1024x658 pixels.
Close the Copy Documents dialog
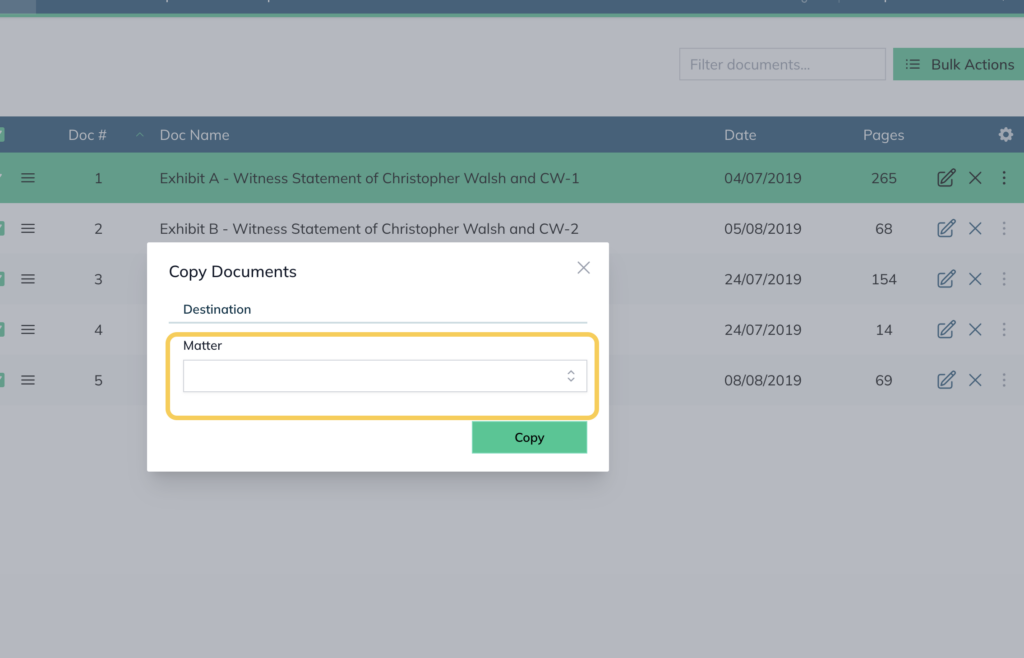(x=583, y=268)
